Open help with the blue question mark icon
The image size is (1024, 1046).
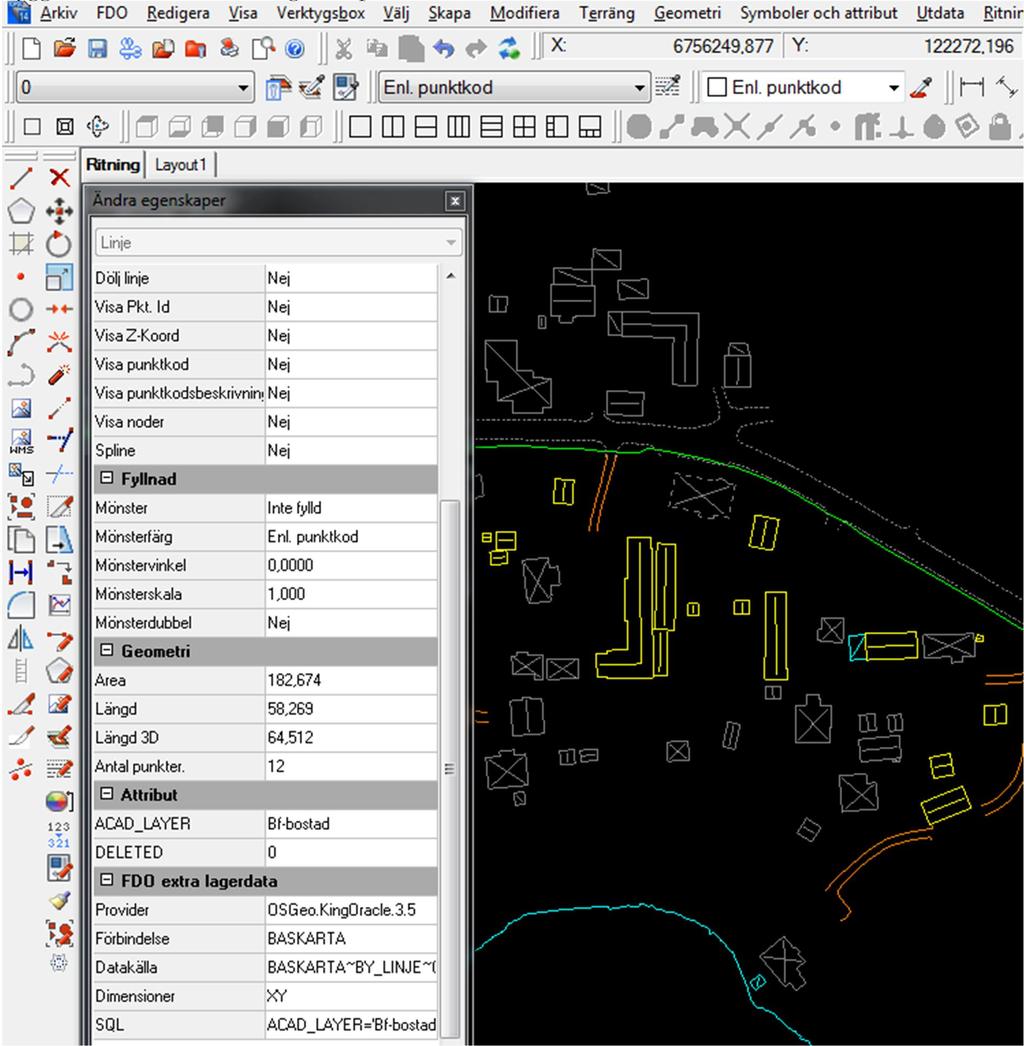pos(294,49)
